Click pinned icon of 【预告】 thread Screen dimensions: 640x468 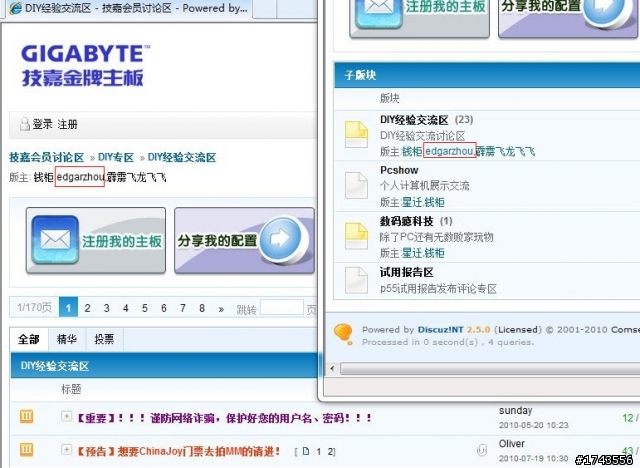point(27,450)
